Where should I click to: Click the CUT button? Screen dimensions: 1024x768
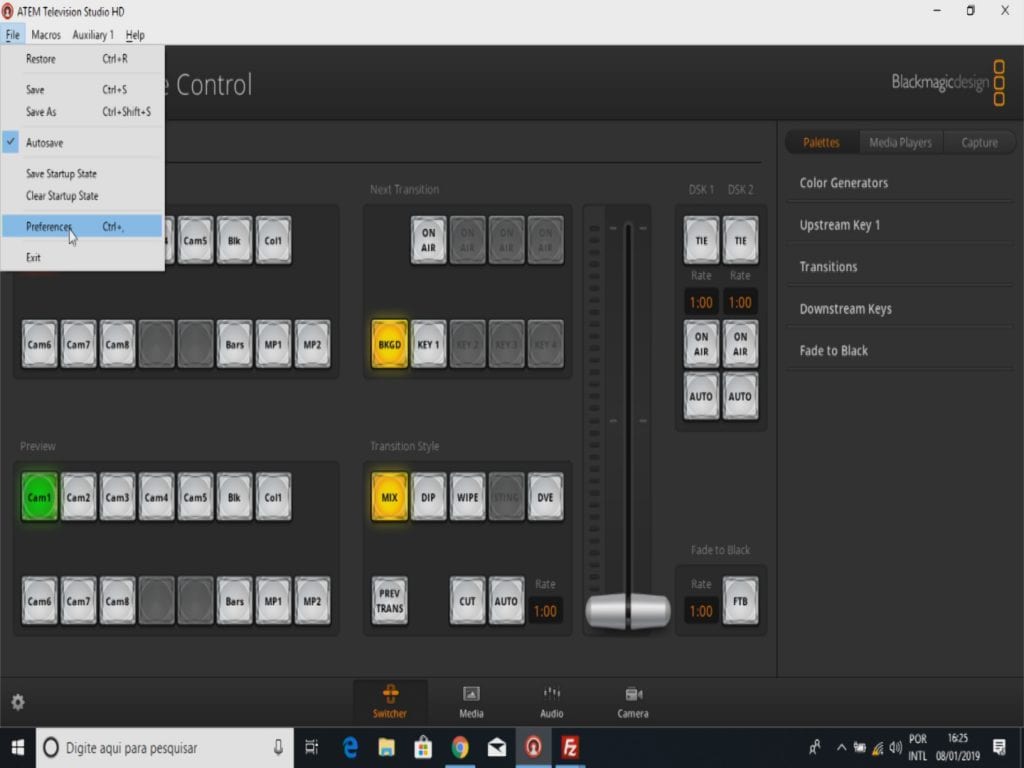[x=468, y=601]
